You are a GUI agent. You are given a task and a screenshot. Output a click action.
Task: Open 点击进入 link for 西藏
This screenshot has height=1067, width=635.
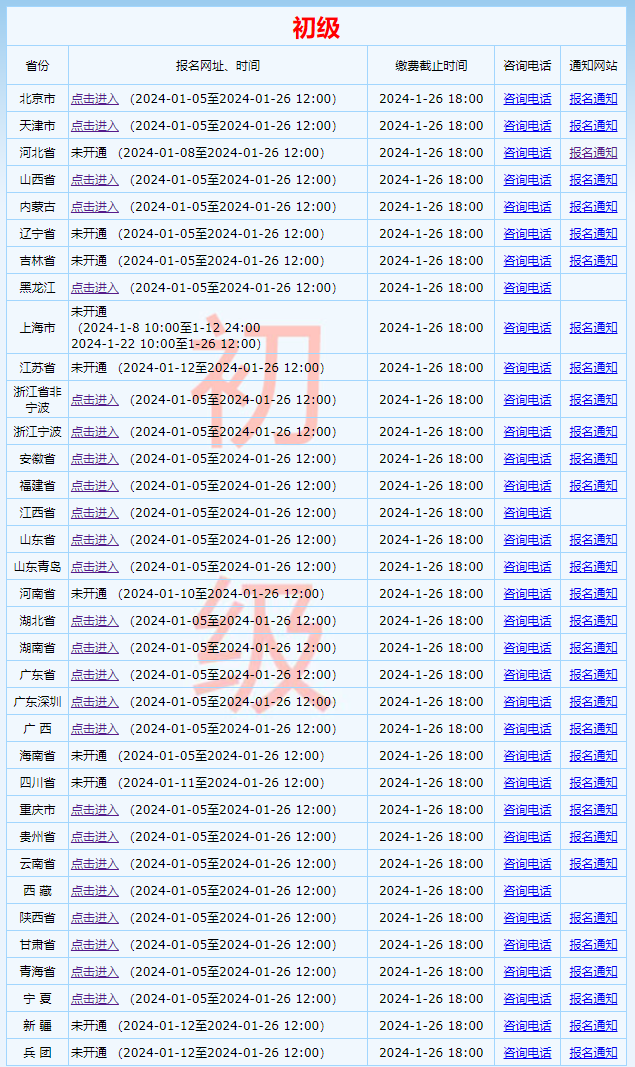(x=95, y=891)
